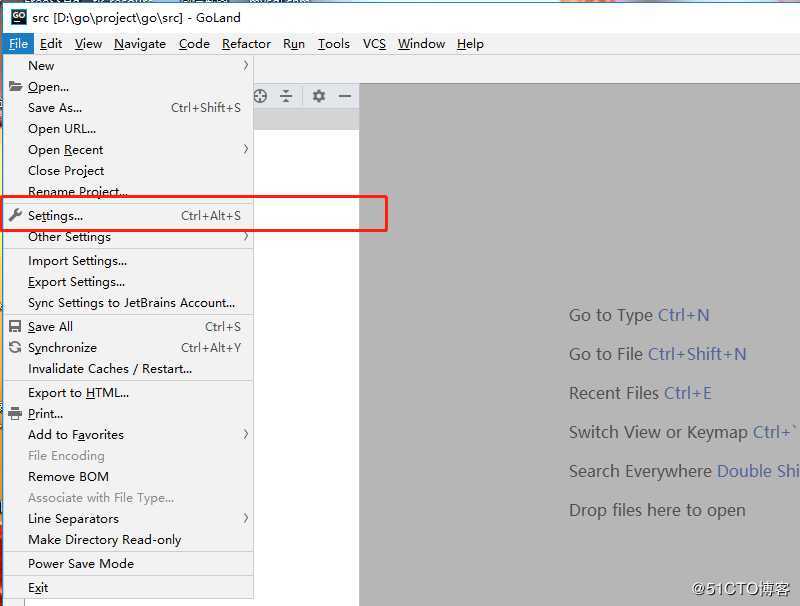Image resolution: width=800 pixels, height=606 pixels.
Task: Choose Save As... from File menu
Action: [128, 108]
